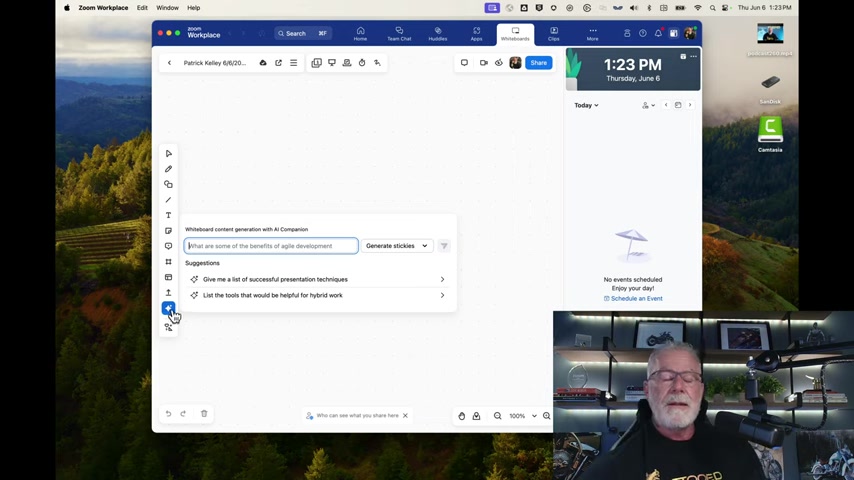Choose the Shapes tool
Screen dimensions: 854x480
tap(168, 184)
